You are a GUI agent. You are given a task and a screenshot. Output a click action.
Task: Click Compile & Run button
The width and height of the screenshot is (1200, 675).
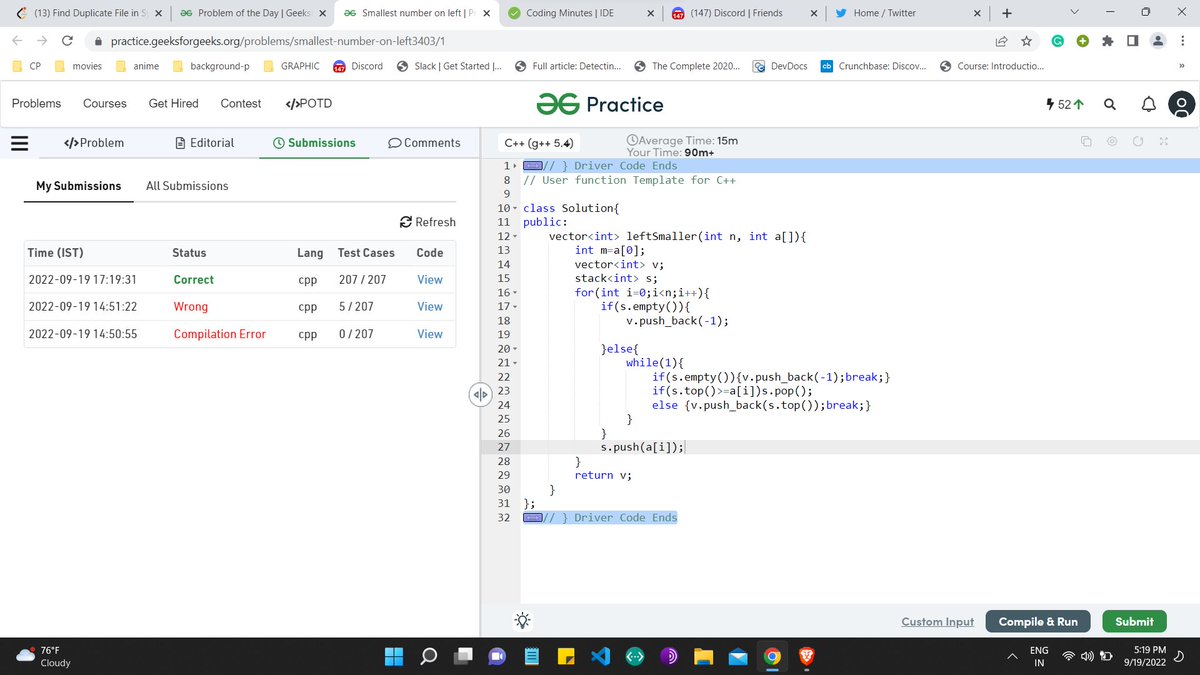click(x=1038, y=621)
